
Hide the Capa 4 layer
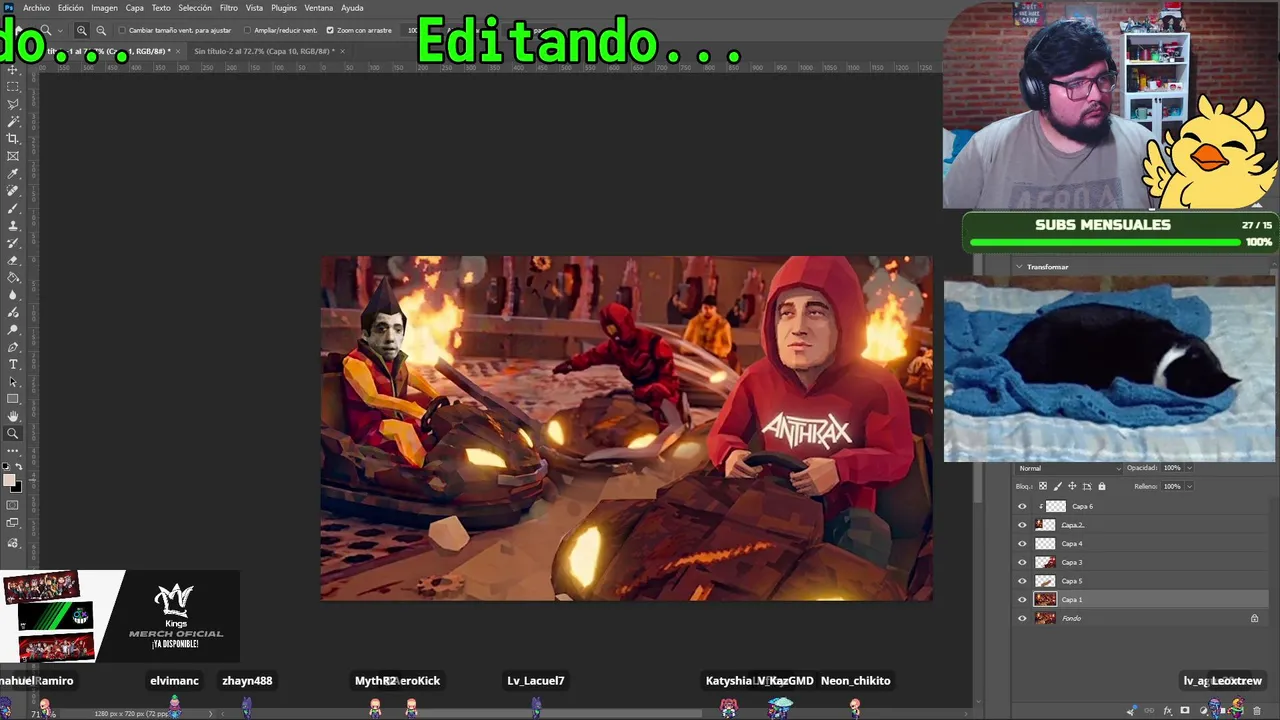[1022, 544]
